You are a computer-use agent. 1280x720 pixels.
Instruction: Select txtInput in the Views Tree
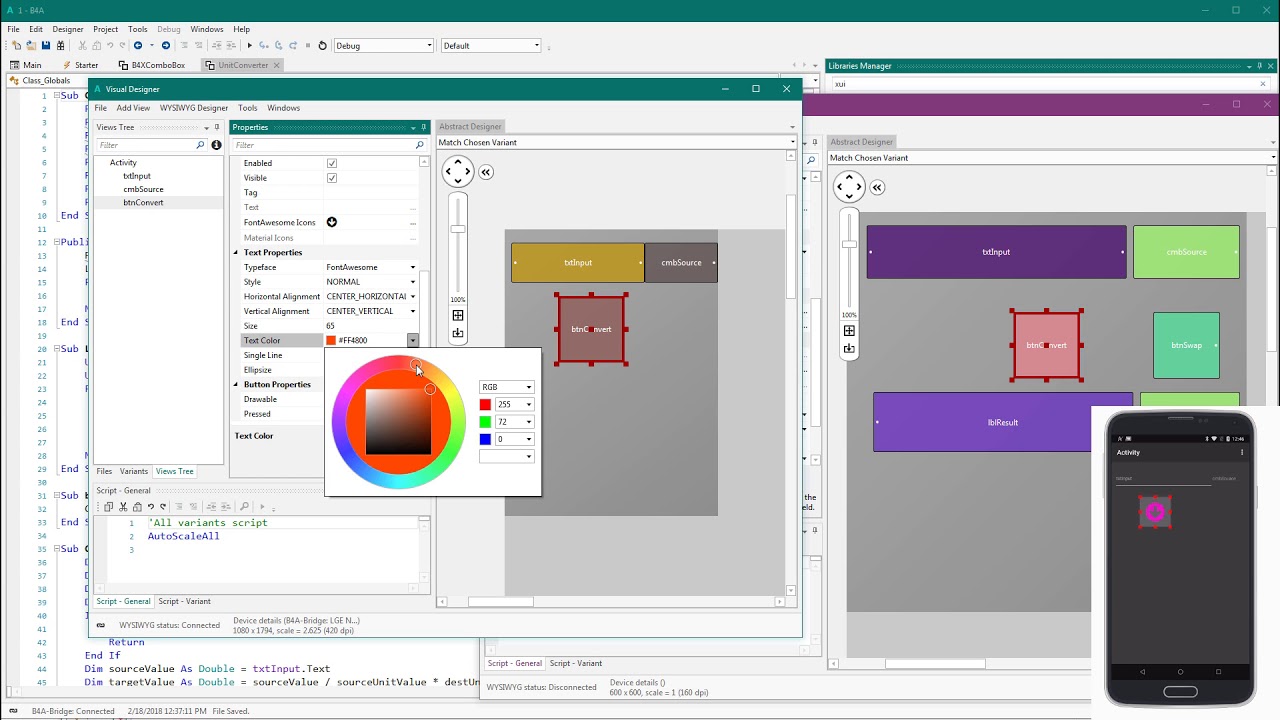(137, 176)
